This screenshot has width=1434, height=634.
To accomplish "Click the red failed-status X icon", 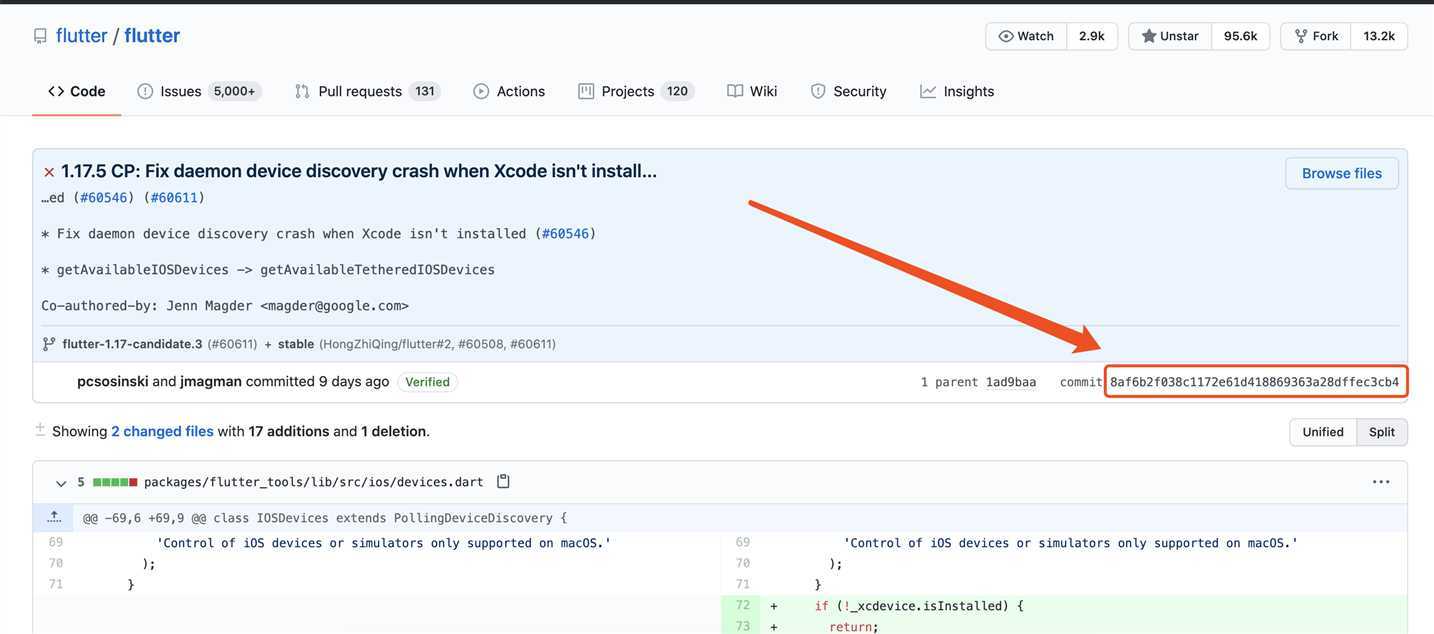I will [x=49, y=172].
